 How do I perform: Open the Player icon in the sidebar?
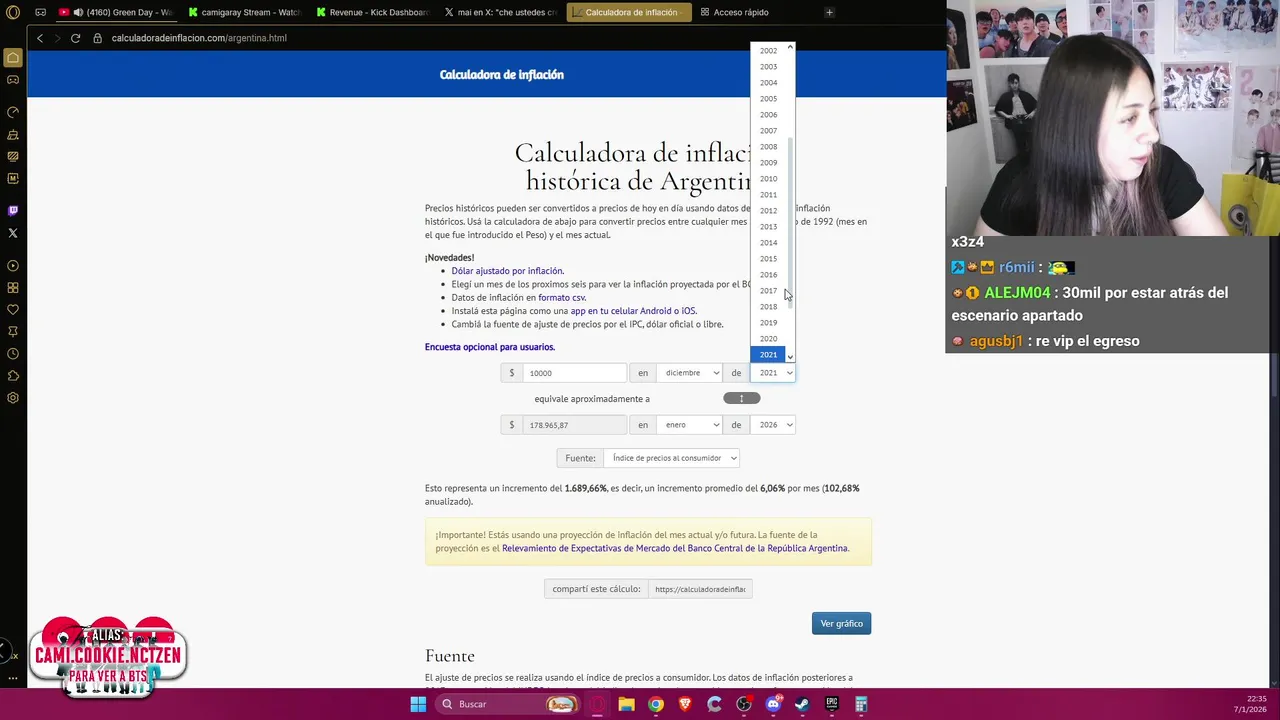point(13,266)
